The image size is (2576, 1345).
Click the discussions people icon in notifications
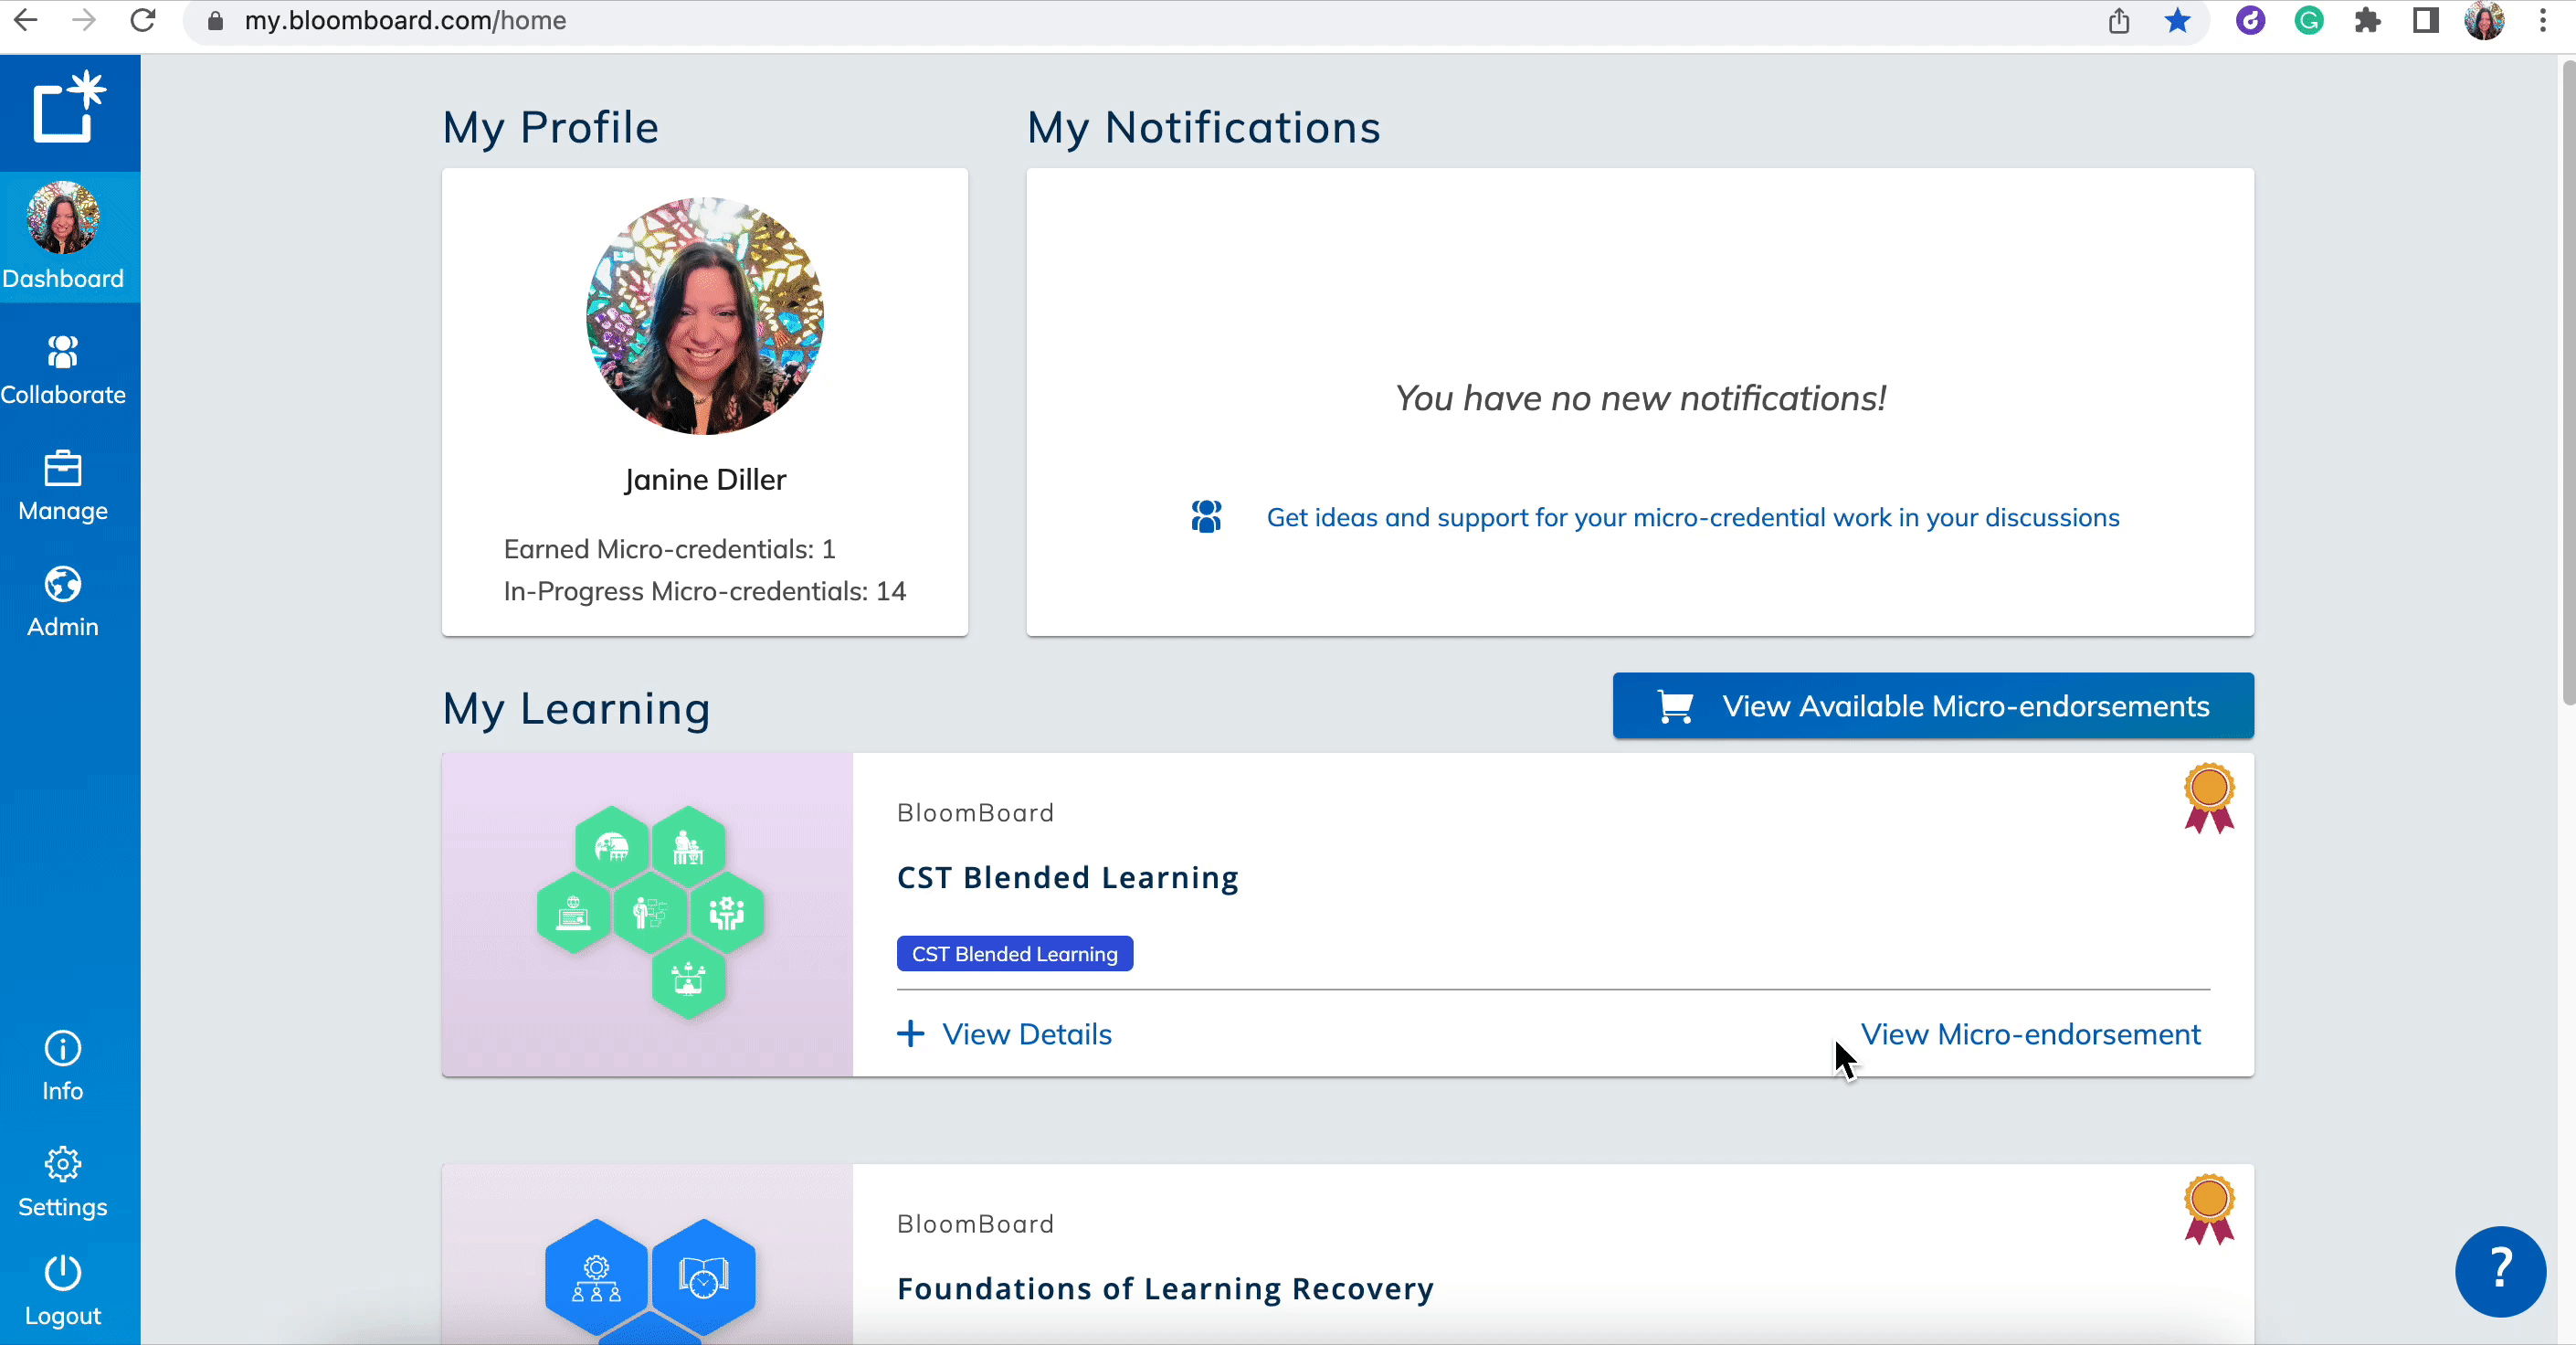1206,517
